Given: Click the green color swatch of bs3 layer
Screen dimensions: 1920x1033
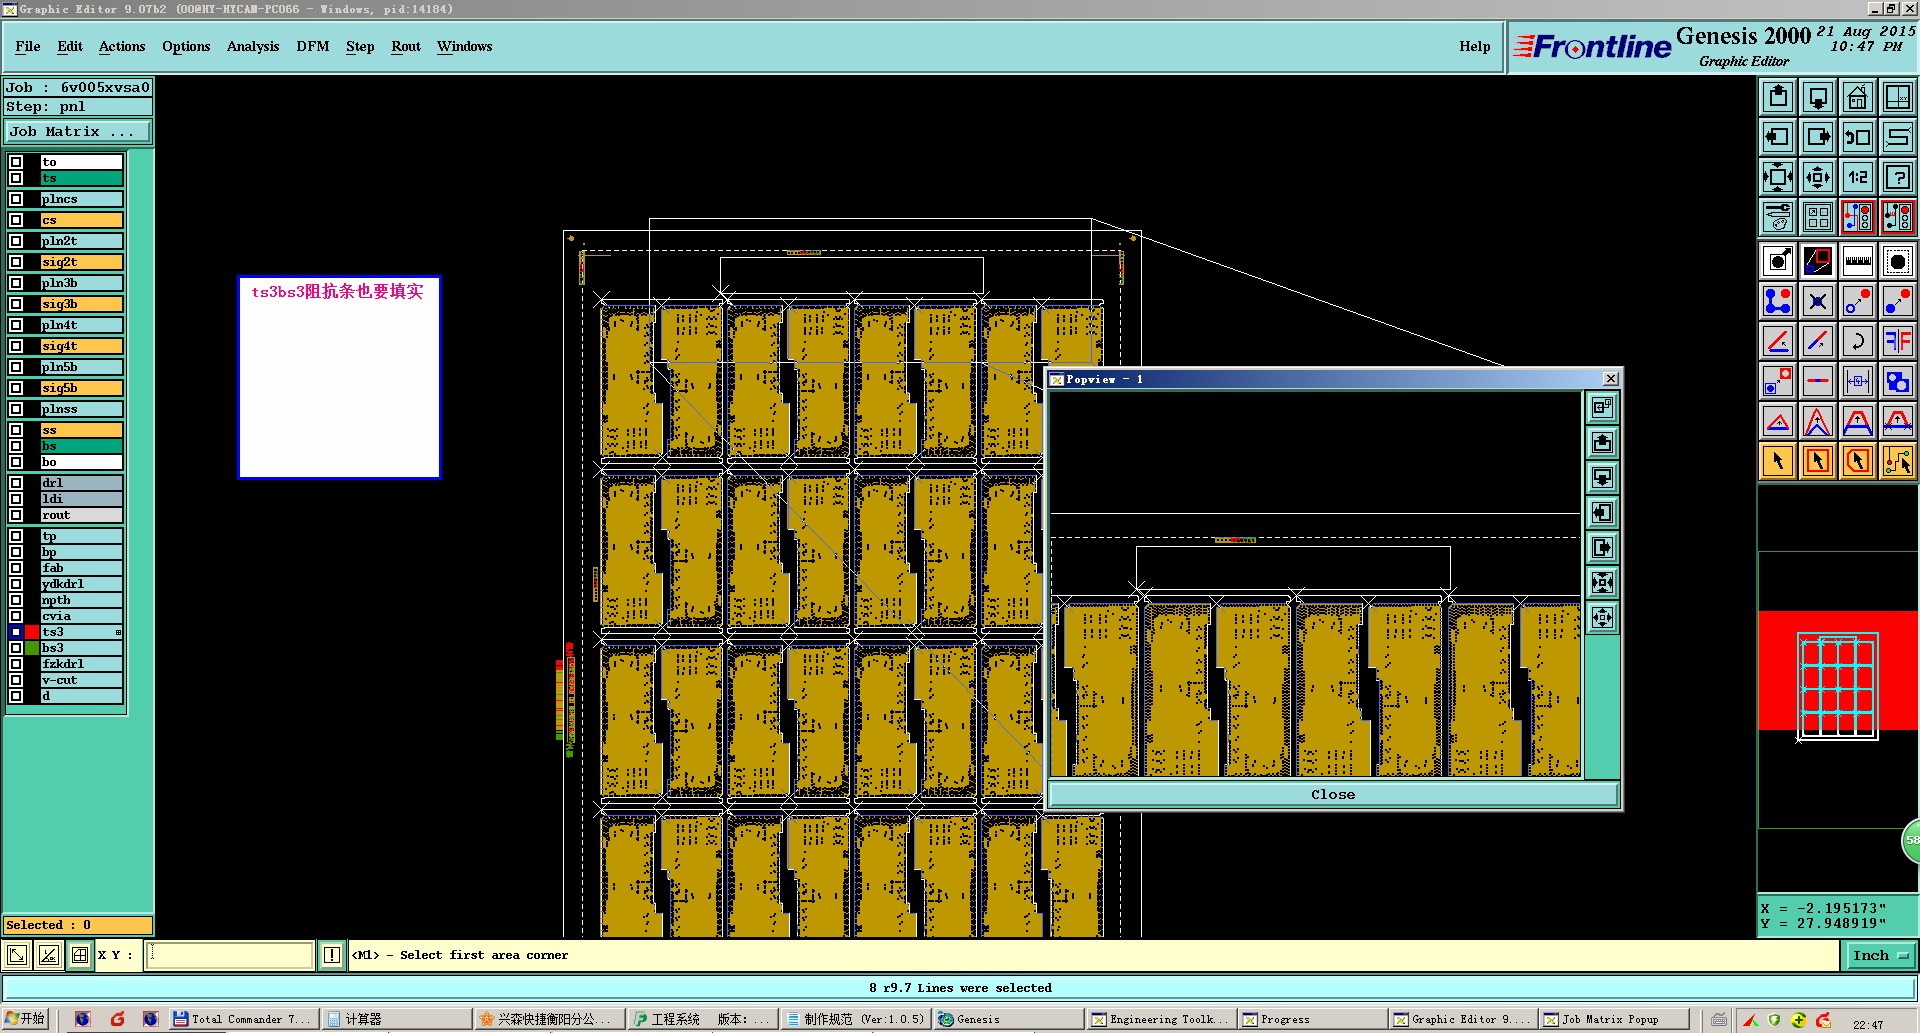Looking at the screenshot, I should click(33, 648).
